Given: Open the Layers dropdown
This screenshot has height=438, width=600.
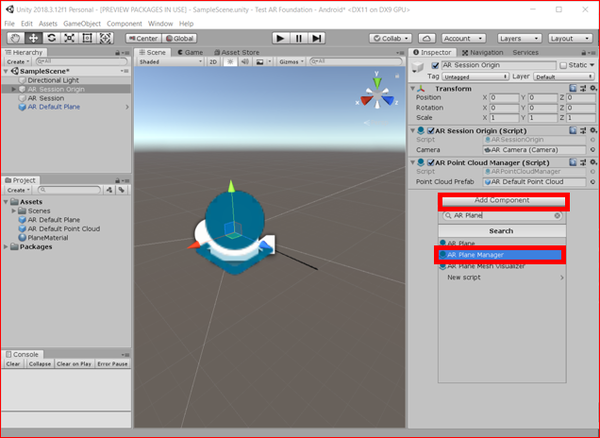Looking at the screenshot, I should click(x=519, y=39).
